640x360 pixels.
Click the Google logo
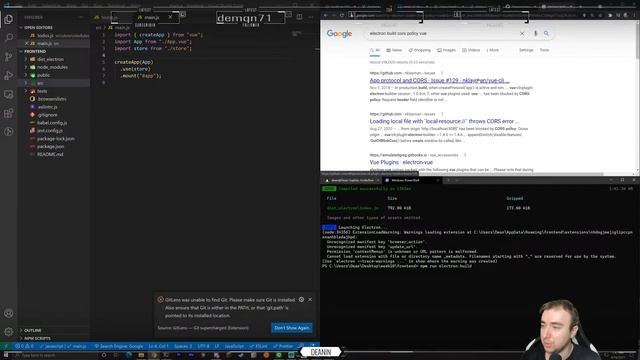click(x=339, y=33)
